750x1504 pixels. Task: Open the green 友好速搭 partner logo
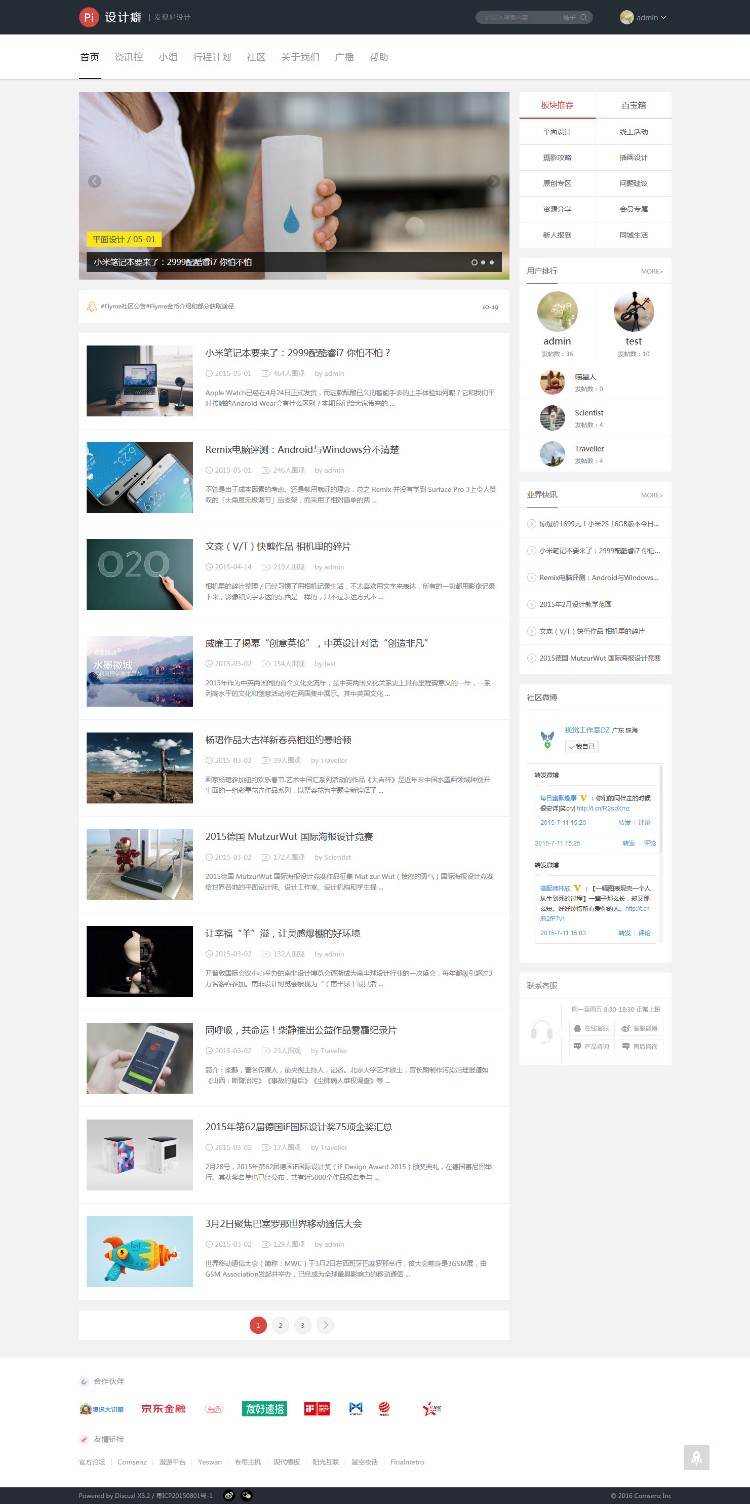pos(265,1408)
